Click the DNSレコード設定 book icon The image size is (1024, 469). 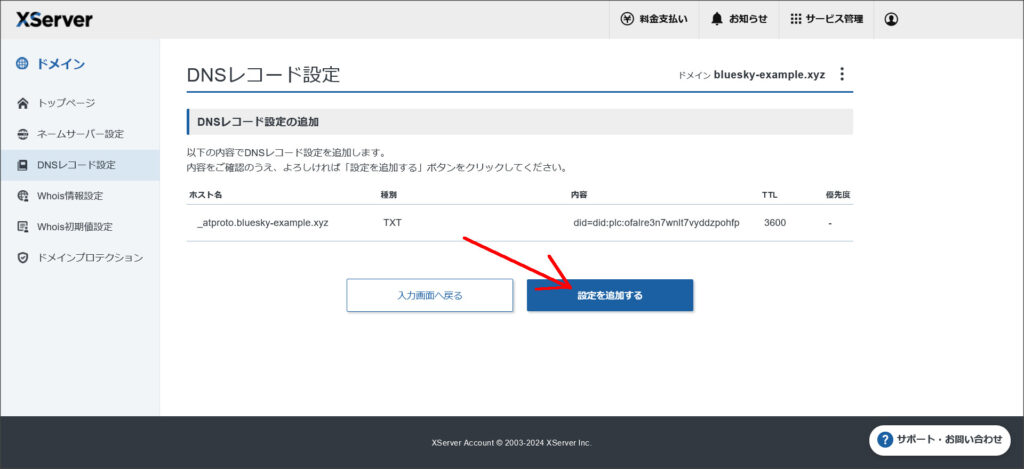point(23,165)
